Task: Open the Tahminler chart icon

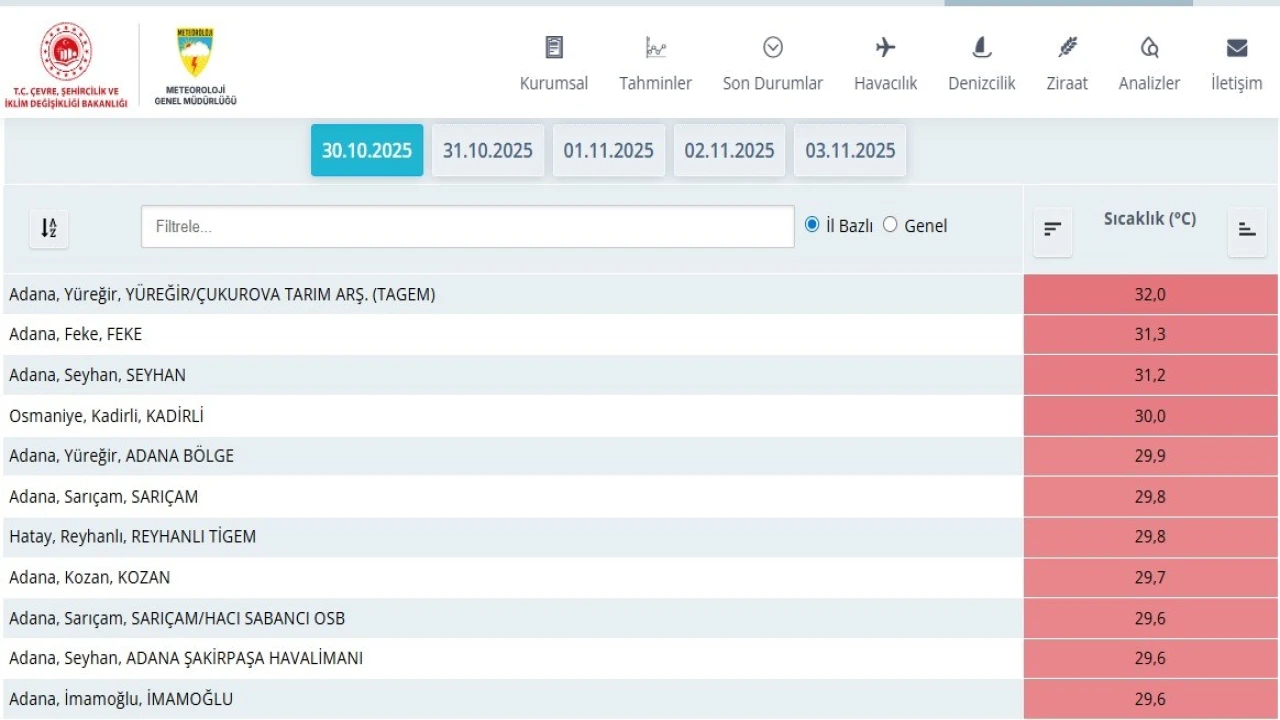Action: point(655,48)
